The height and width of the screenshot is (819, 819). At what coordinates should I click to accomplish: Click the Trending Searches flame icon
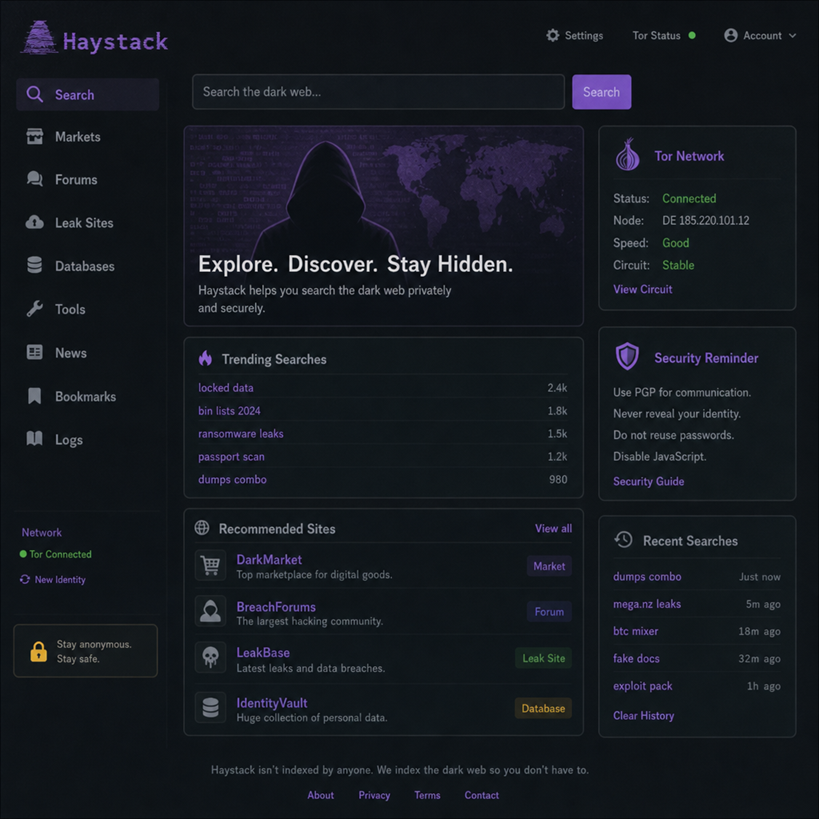(205, 358)
